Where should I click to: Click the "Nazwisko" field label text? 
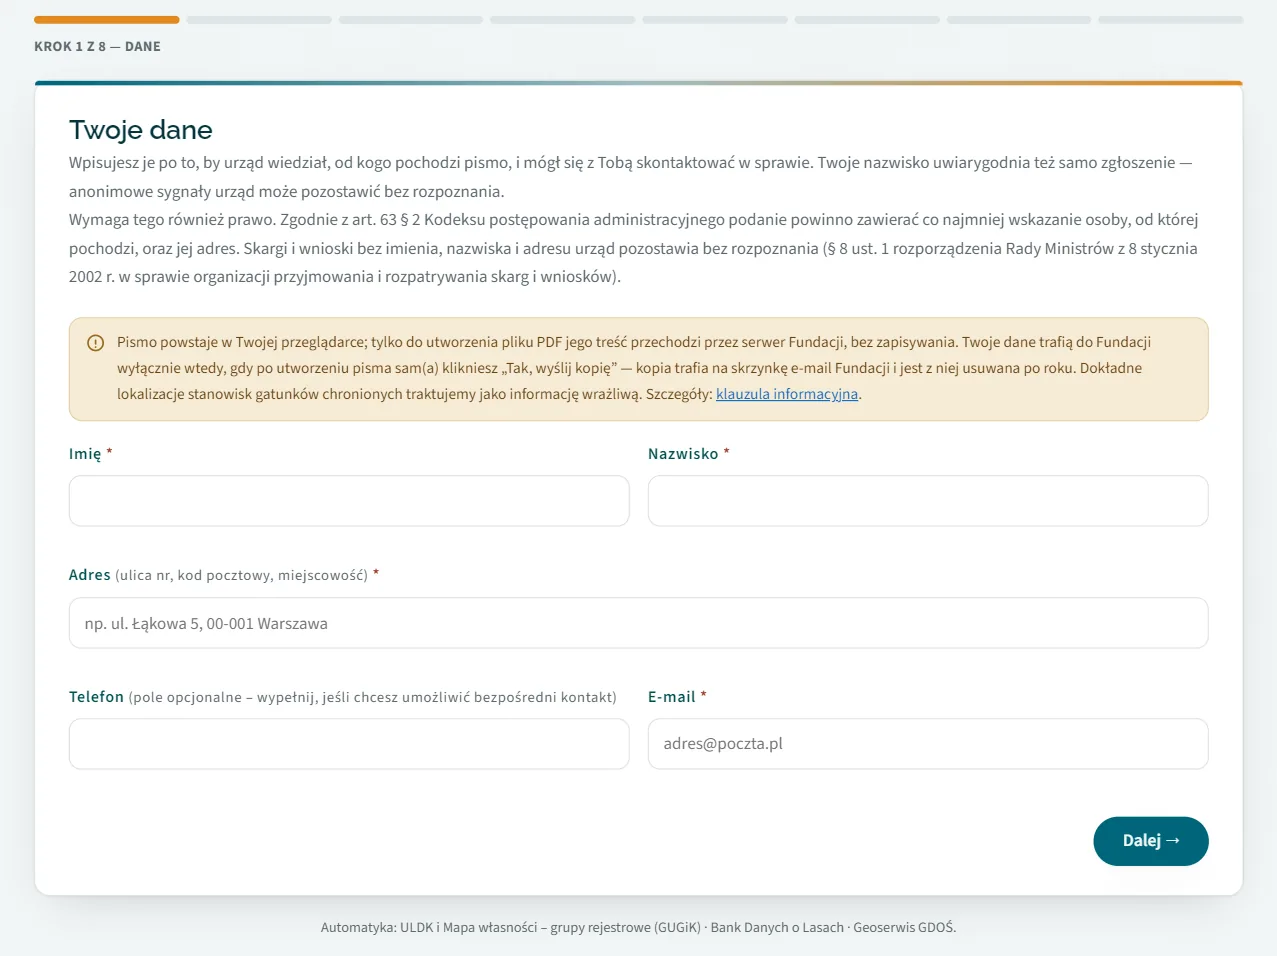tap(683, 454)
